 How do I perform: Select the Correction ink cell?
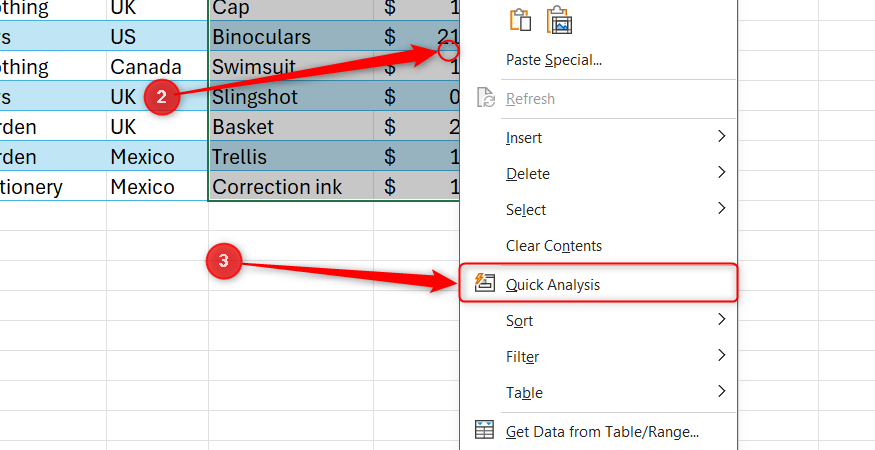point(291,186)
